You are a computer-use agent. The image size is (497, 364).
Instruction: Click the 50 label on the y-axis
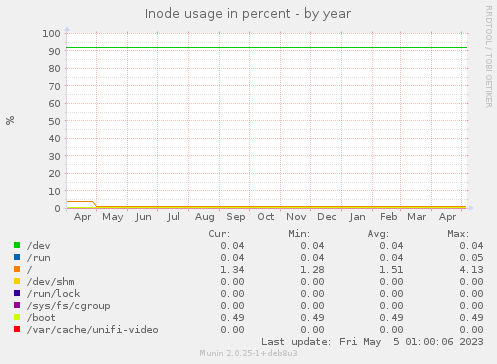[x=54, y=121]
